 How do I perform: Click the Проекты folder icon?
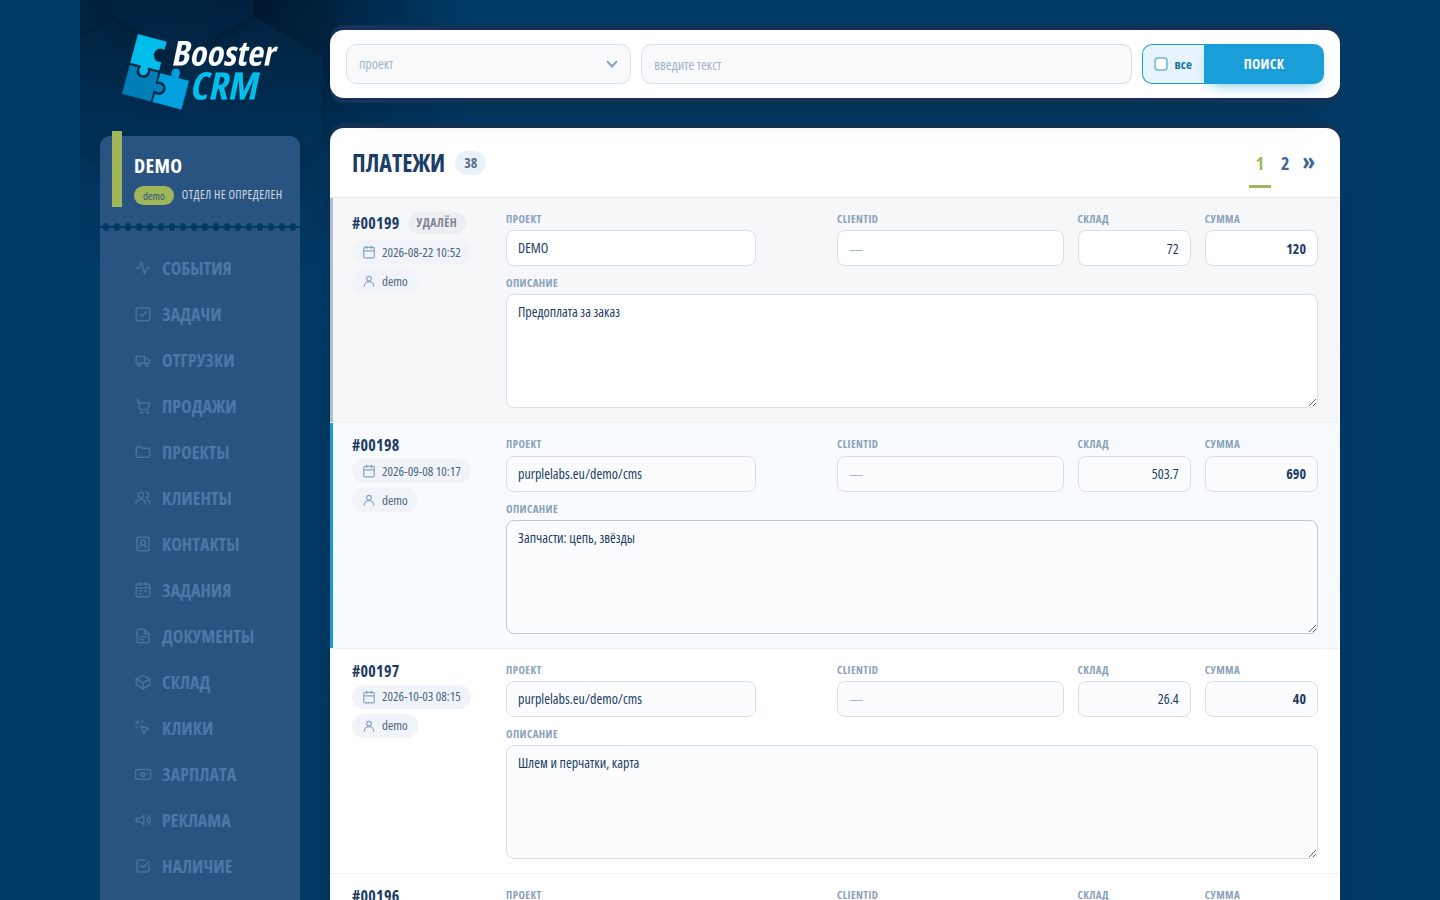[143, 452]
